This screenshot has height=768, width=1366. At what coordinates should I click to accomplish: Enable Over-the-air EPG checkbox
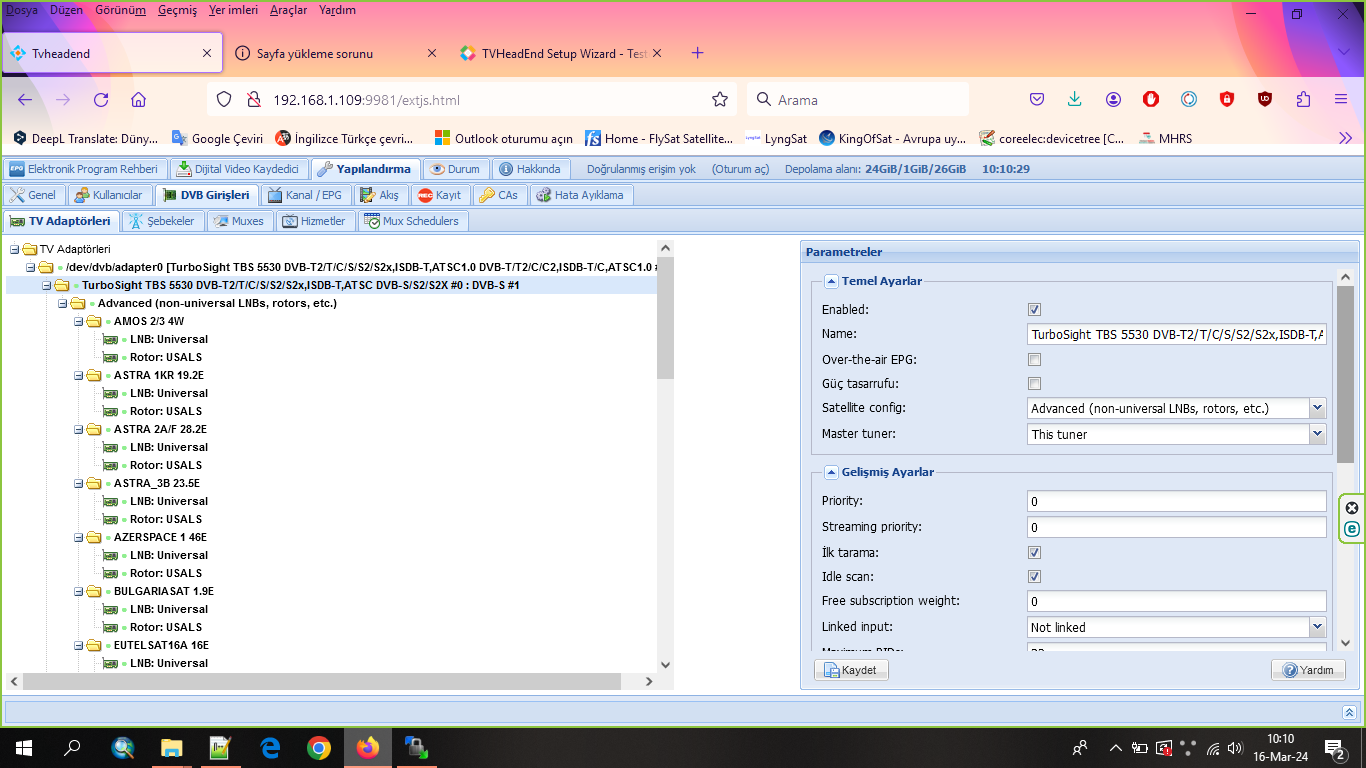click(1035, 359)
